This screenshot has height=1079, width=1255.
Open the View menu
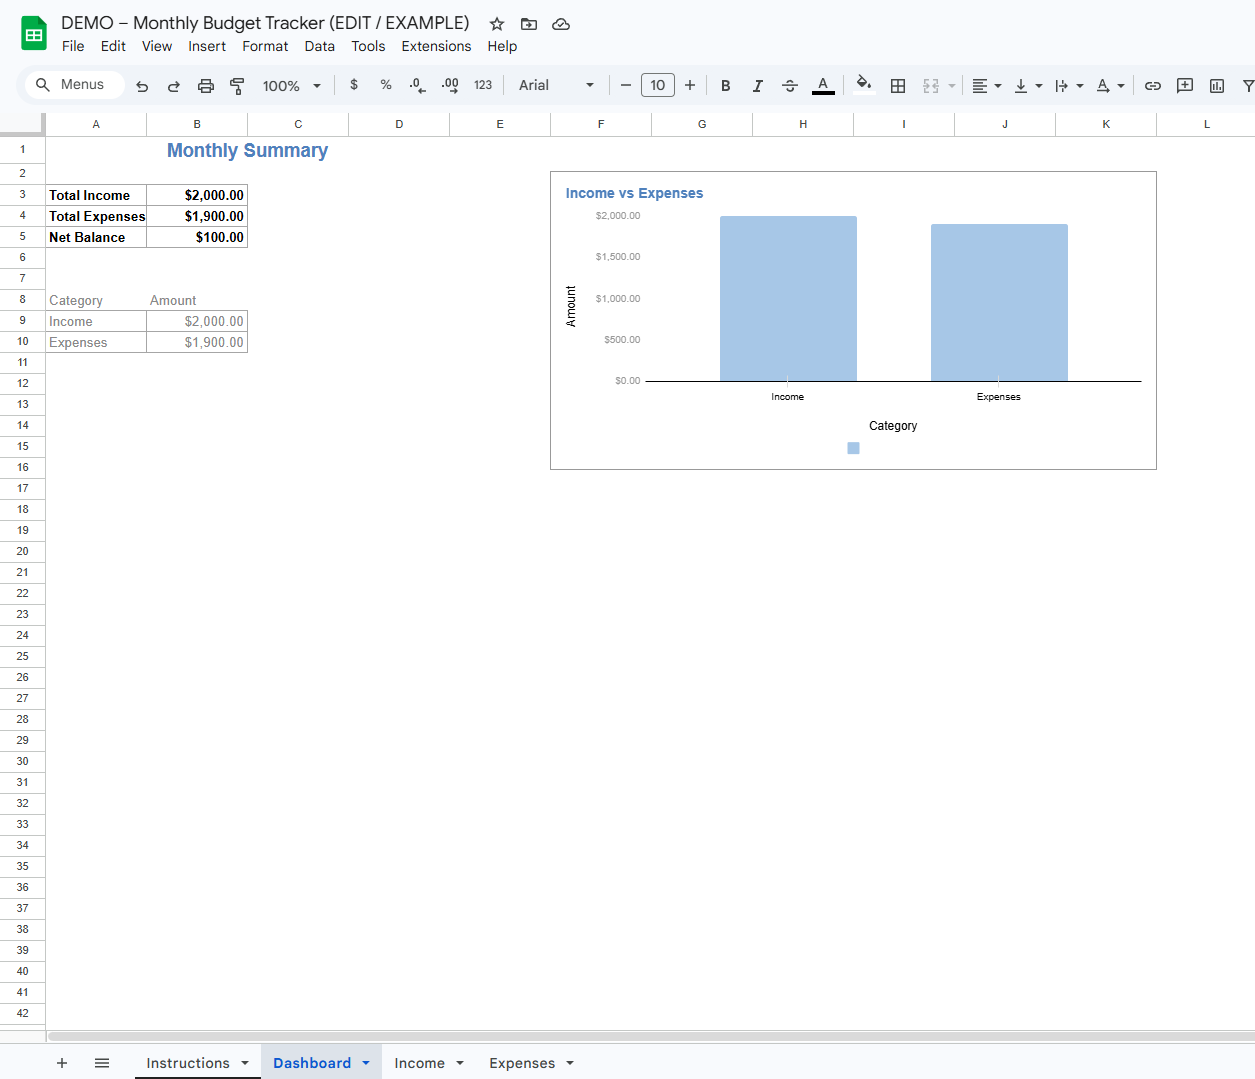coord(157,46)
